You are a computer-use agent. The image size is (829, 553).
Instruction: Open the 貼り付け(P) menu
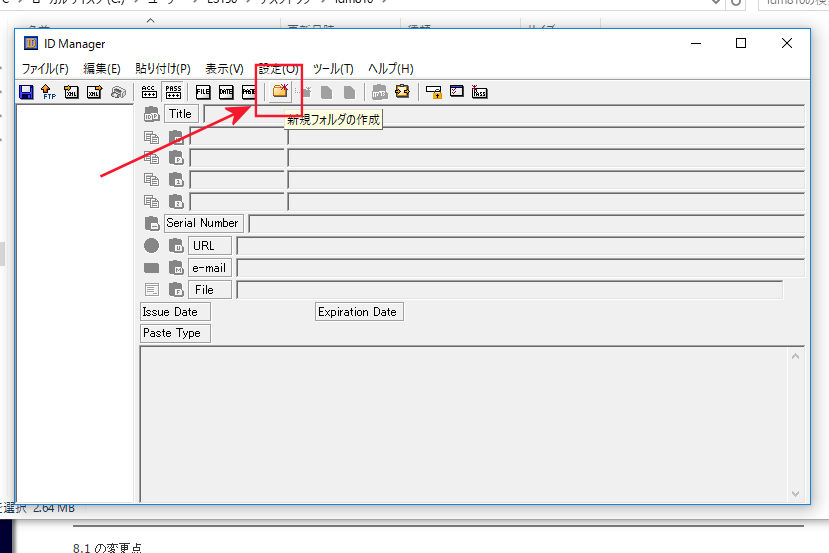click(x=163, y=69)
